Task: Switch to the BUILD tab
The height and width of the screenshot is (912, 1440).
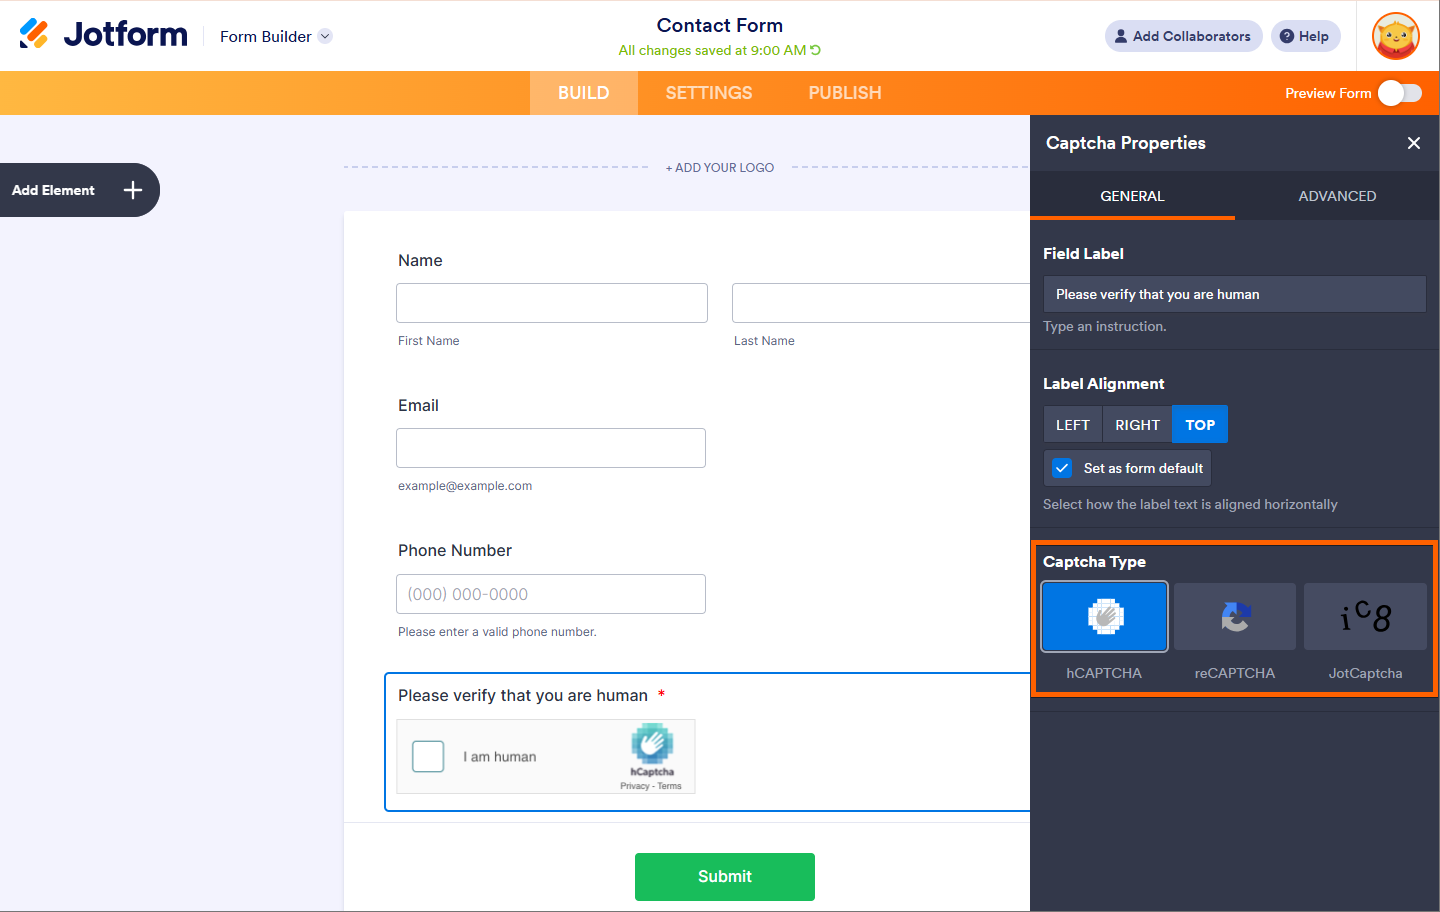Action: click(584, 93)
